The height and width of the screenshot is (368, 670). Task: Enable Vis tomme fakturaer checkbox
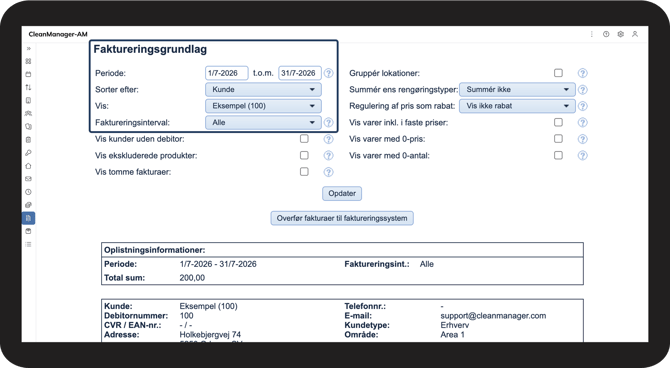pos(304,171)
